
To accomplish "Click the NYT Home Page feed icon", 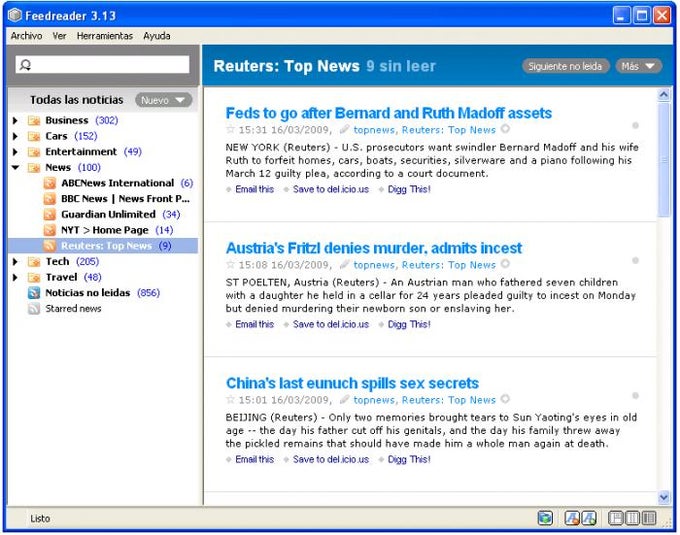I will coord(50,230).
